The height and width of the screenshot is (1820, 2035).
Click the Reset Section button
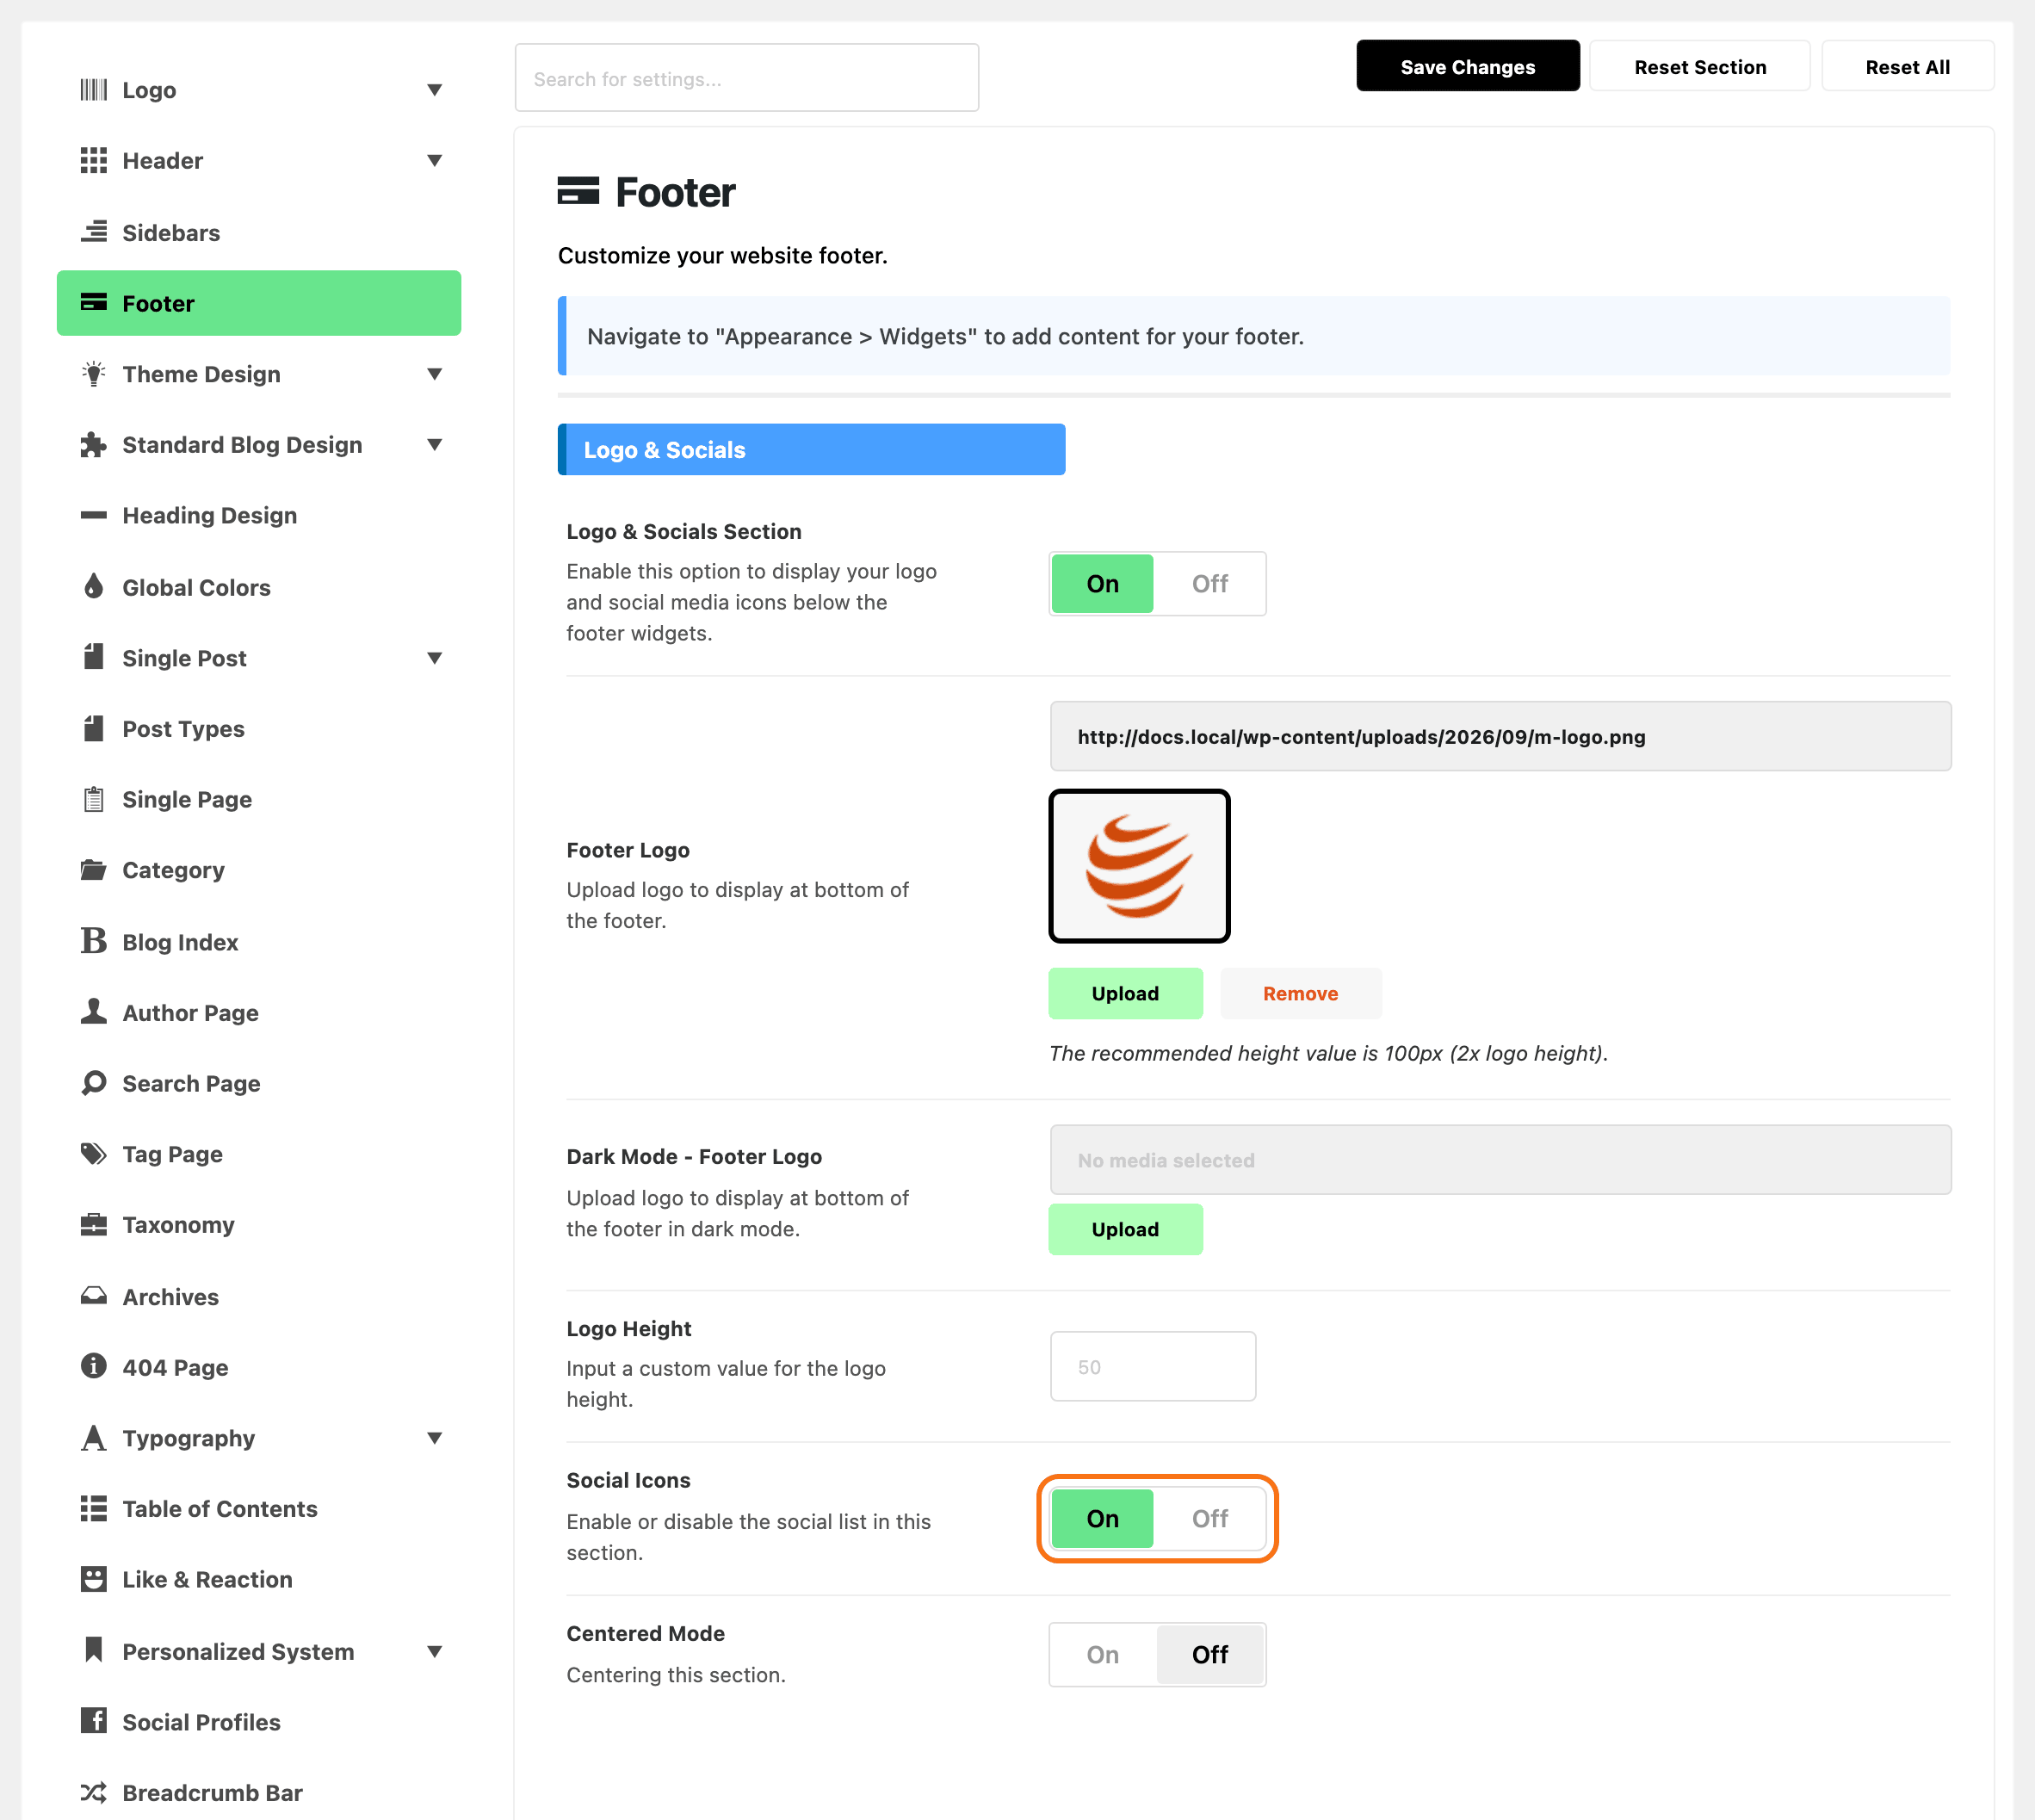point(1699,66)
